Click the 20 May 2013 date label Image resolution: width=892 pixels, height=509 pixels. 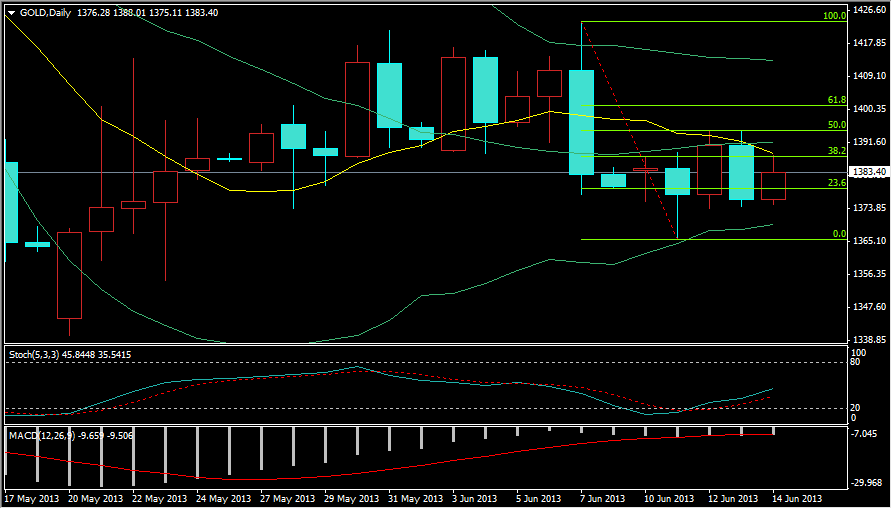pos(97,499)
